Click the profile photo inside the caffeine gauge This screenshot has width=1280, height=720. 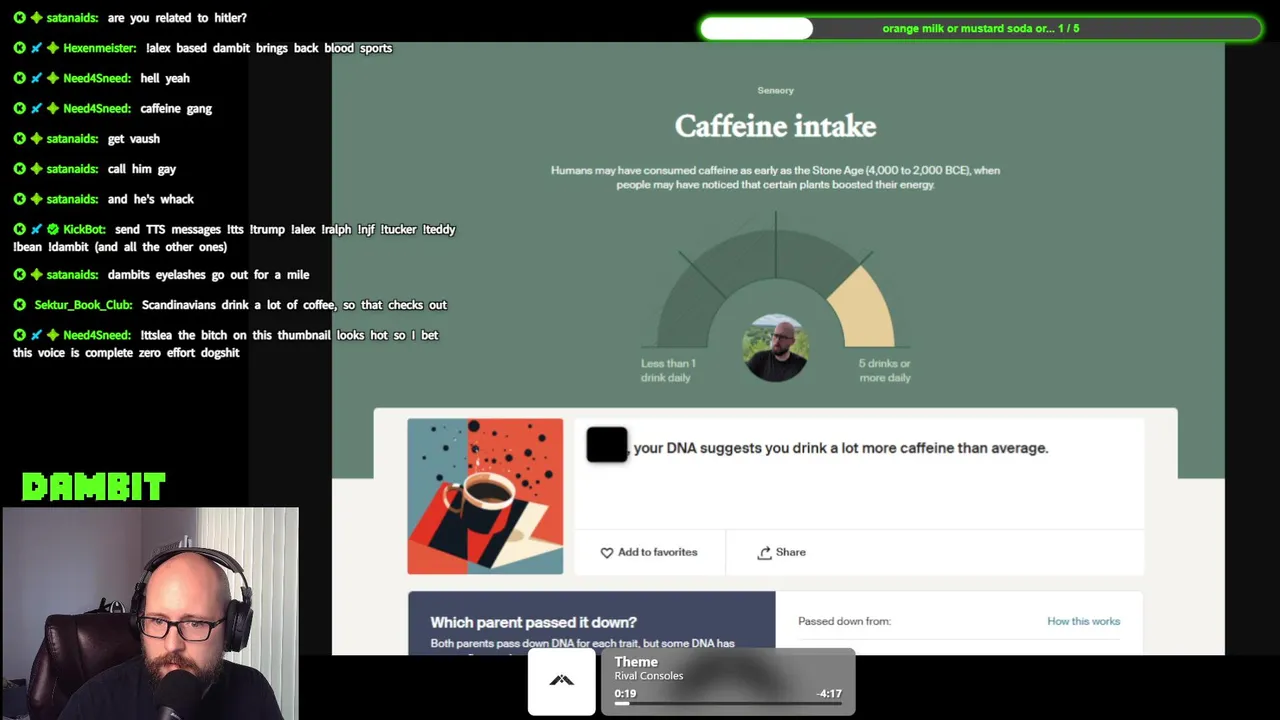pyautogui.click(x=775, y=348)
